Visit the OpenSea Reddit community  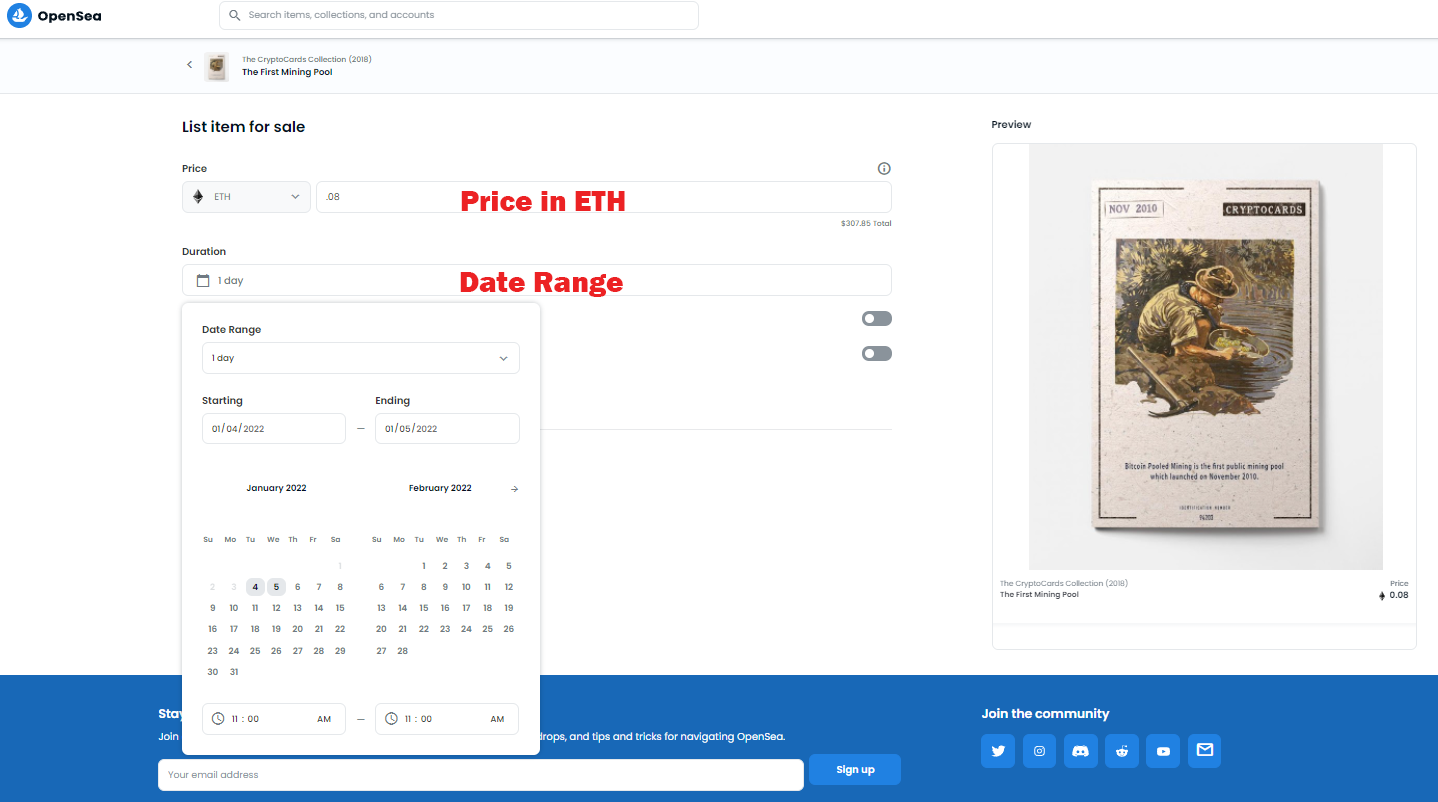(1121, 751)
